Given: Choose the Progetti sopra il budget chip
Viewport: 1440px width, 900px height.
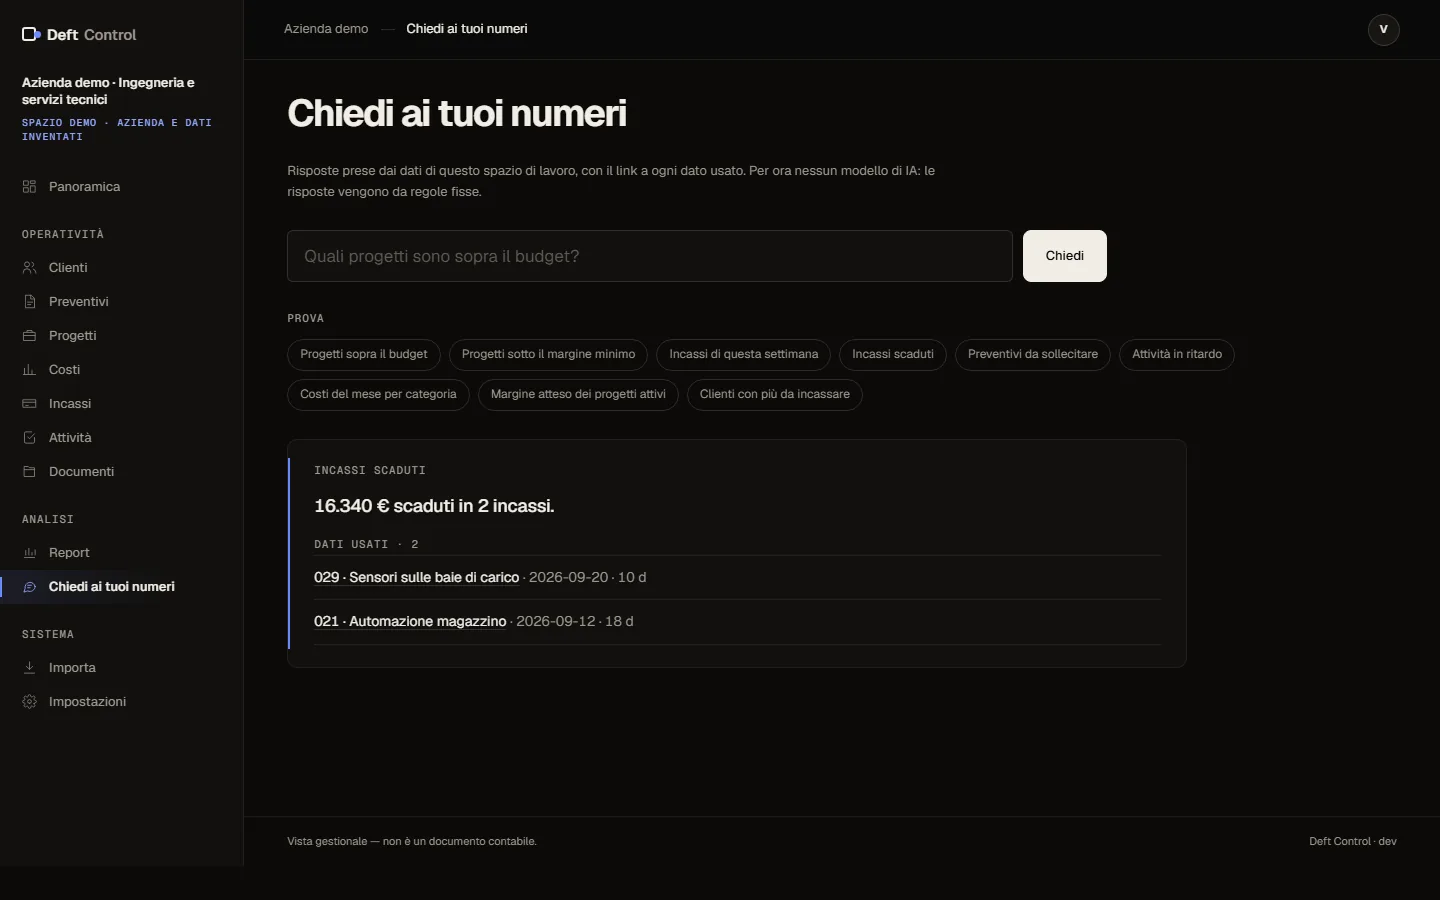Looking at the screenshot, I should (364, 354).
